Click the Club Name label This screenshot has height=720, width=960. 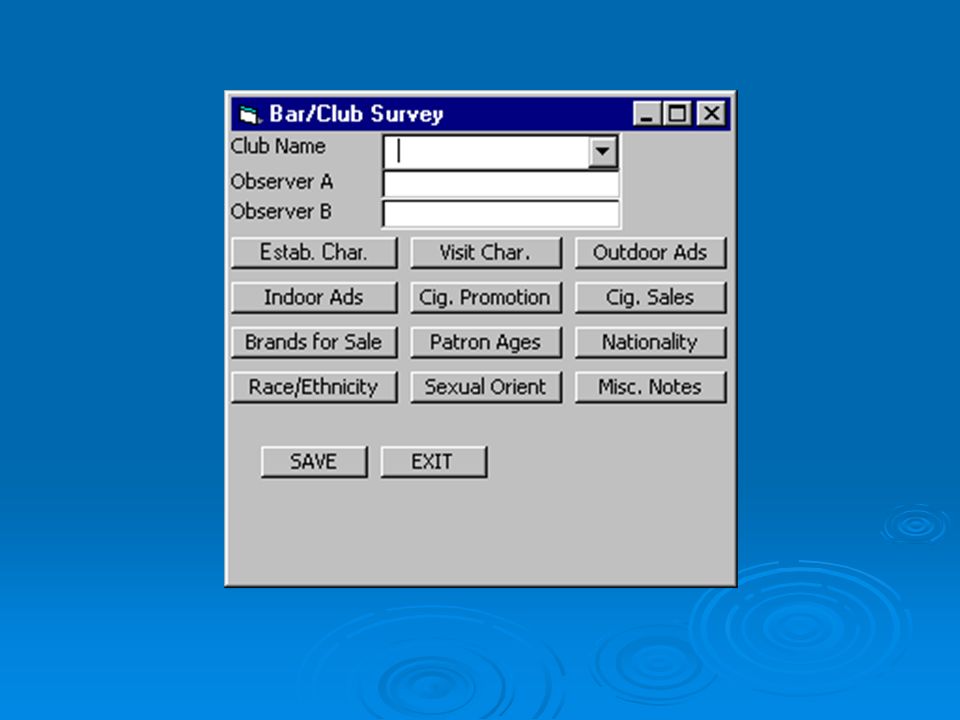278,146
